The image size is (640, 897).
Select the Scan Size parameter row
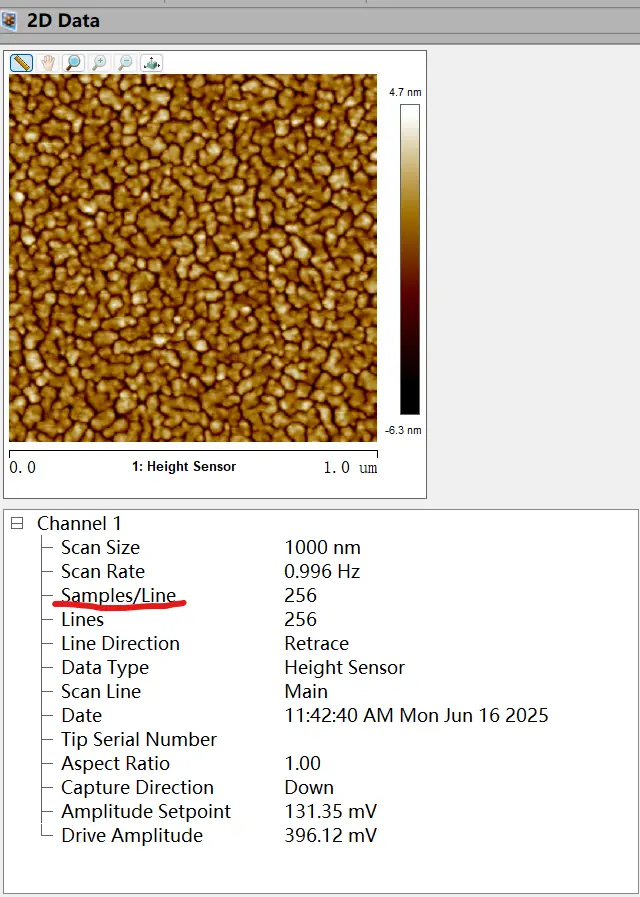100,547
